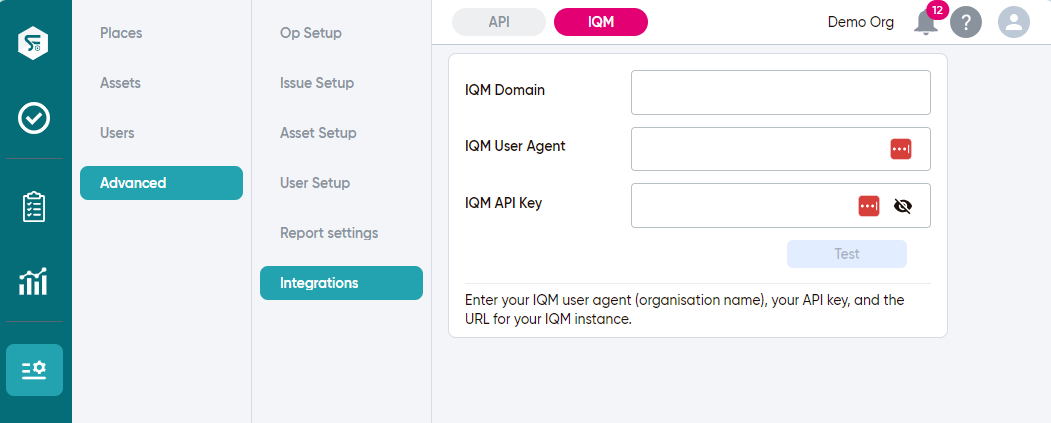Screen dimensions: 1051x423
Task: Select the settings list gear sidebar icon
Action: (34, 370)
